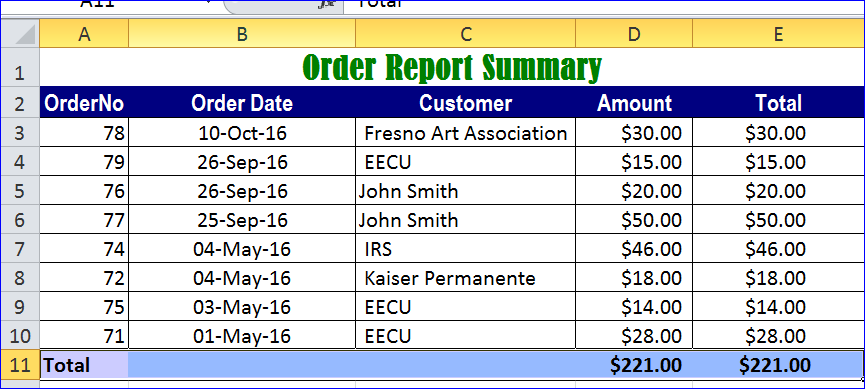Select the Fresno Art Association cell

[466, 132]
